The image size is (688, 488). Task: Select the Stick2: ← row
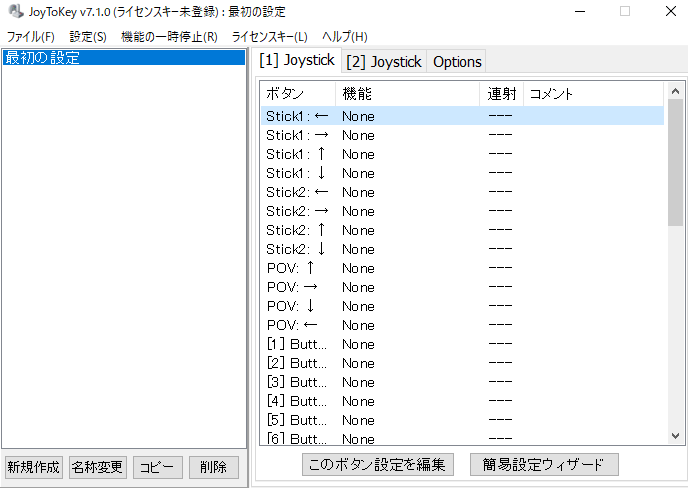(462, 192)
